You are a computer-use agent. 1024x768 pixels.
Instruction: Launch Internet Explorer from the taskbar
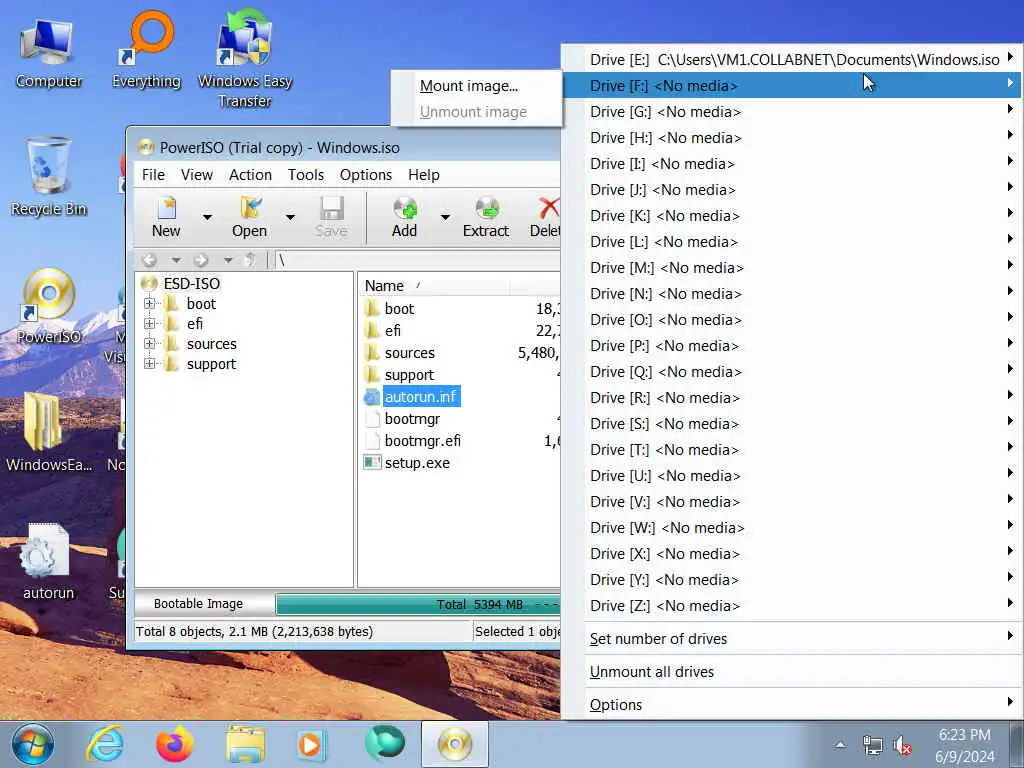coord(105,744)
